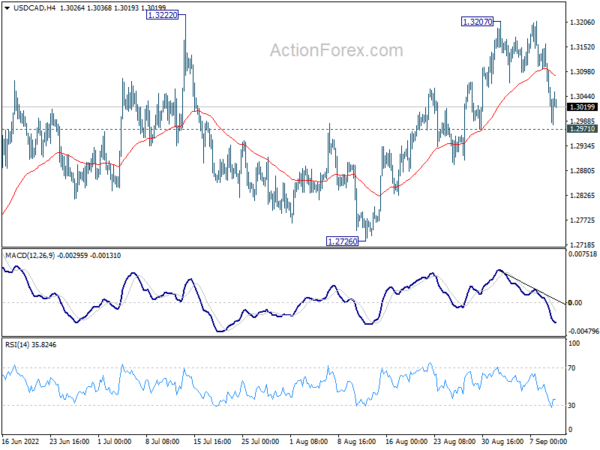Select the USDCAD,H4 chart title text

tap(34, 8)
